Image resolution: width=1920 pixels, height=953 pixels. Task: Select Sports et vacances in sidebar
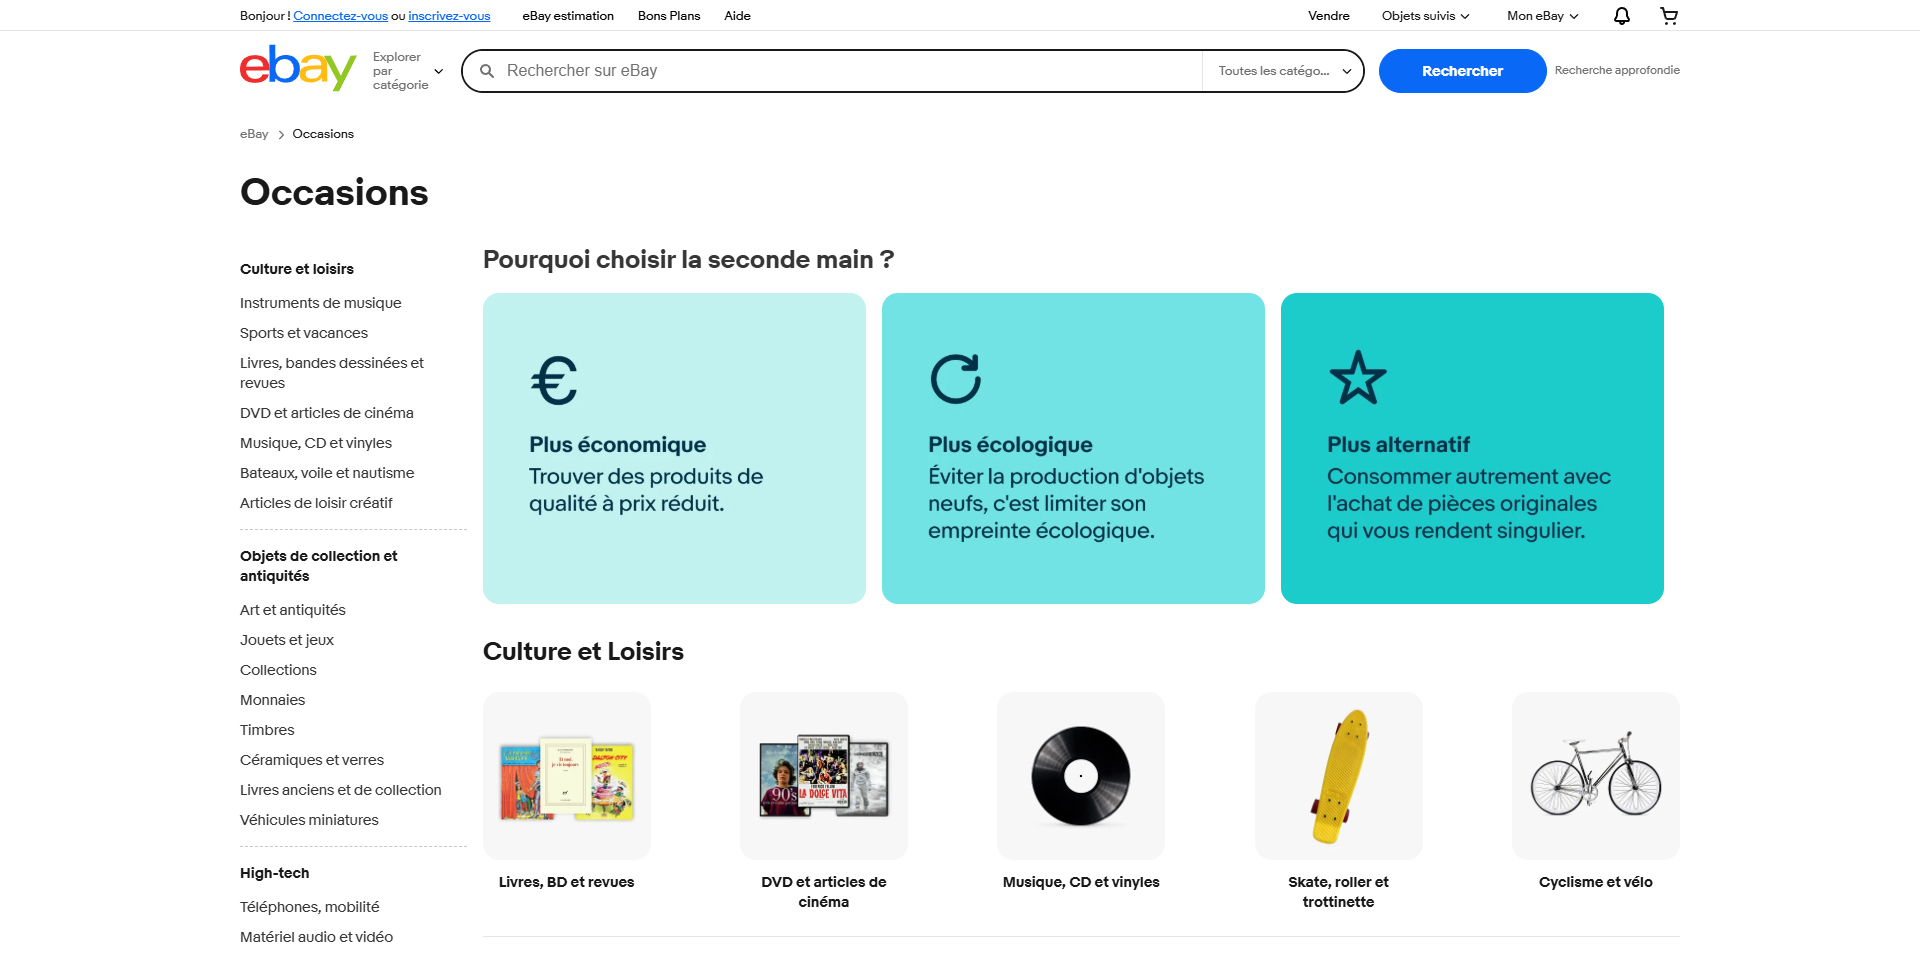[304, 333]
